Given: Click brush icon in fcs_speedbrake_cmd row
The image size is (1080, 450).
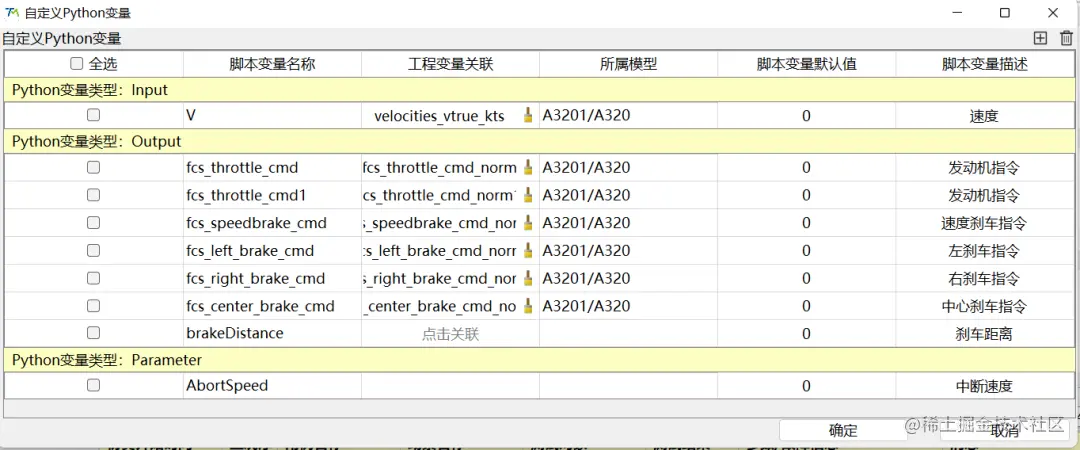Looking at the screenshot, I should (528, 223).
